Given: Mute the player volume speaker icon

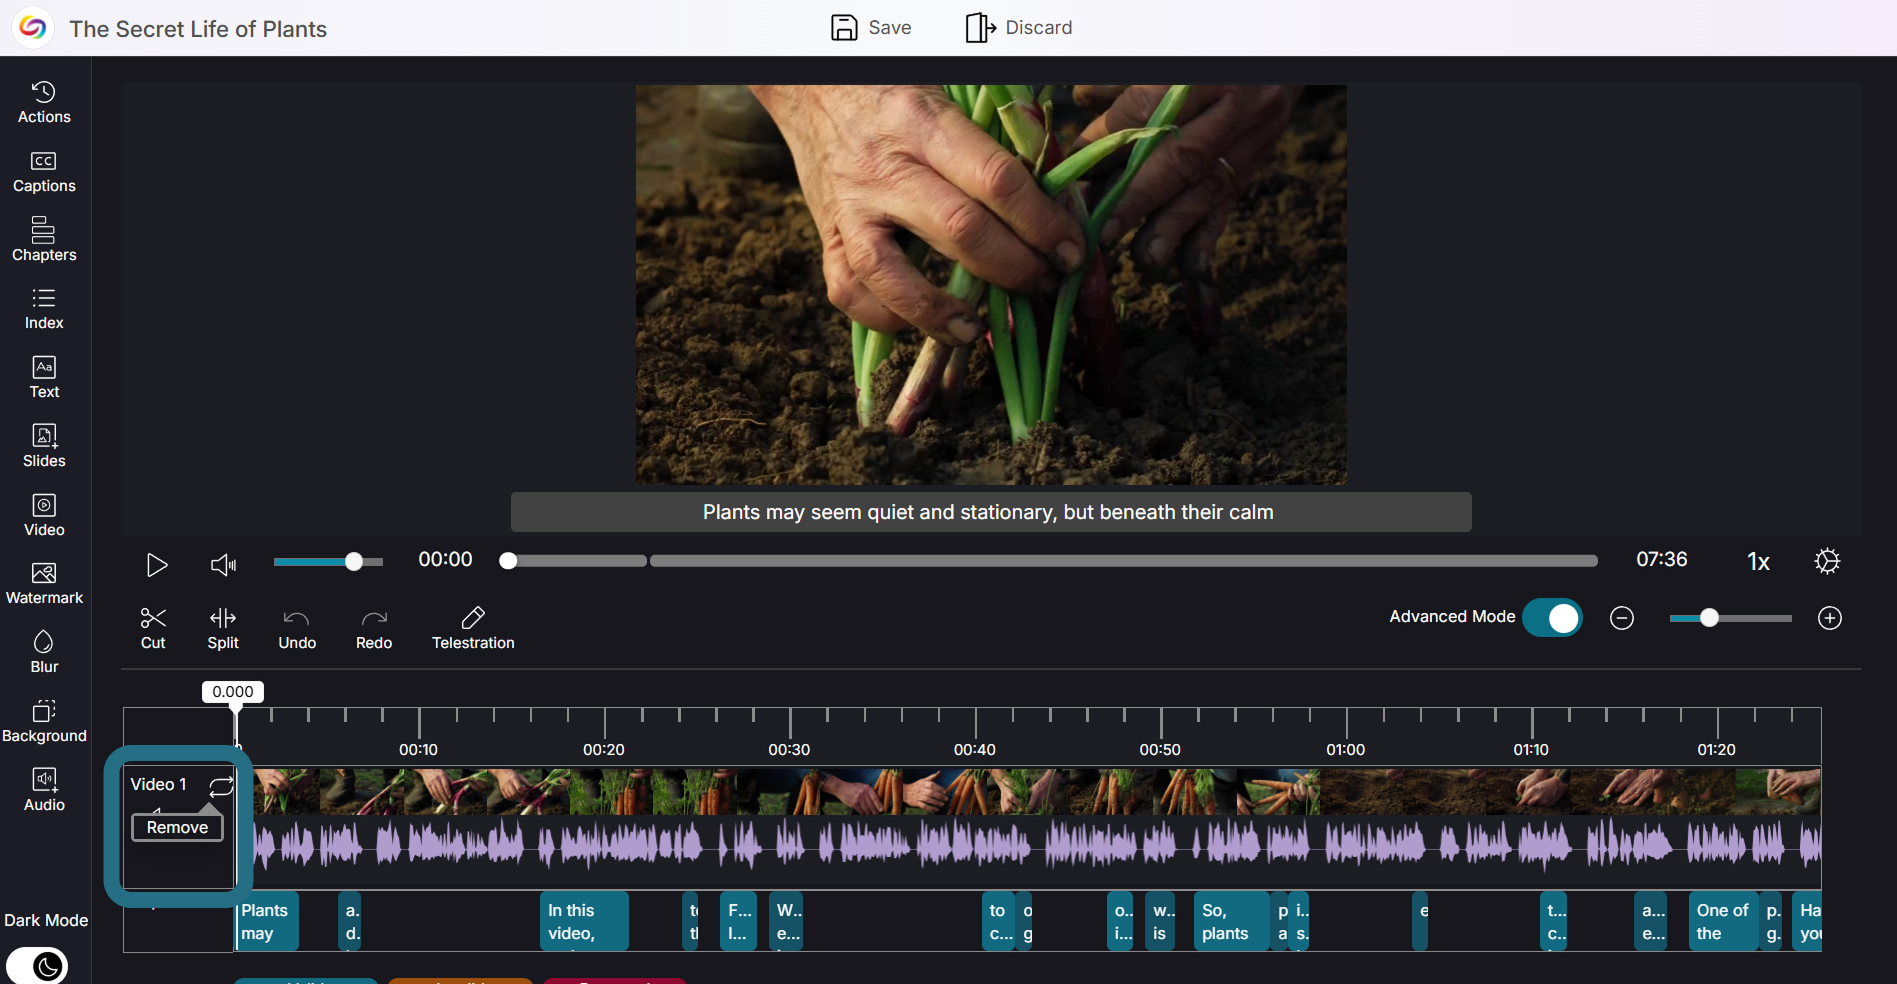Looking at the screenshot, I should pyautogui.click(x=223, y=565).
